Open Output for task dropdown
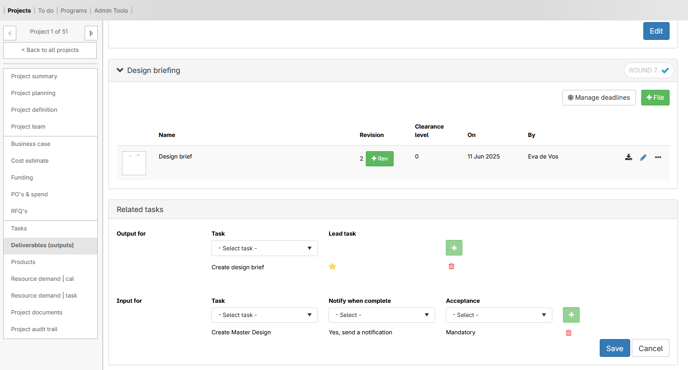 click(265, 248)
